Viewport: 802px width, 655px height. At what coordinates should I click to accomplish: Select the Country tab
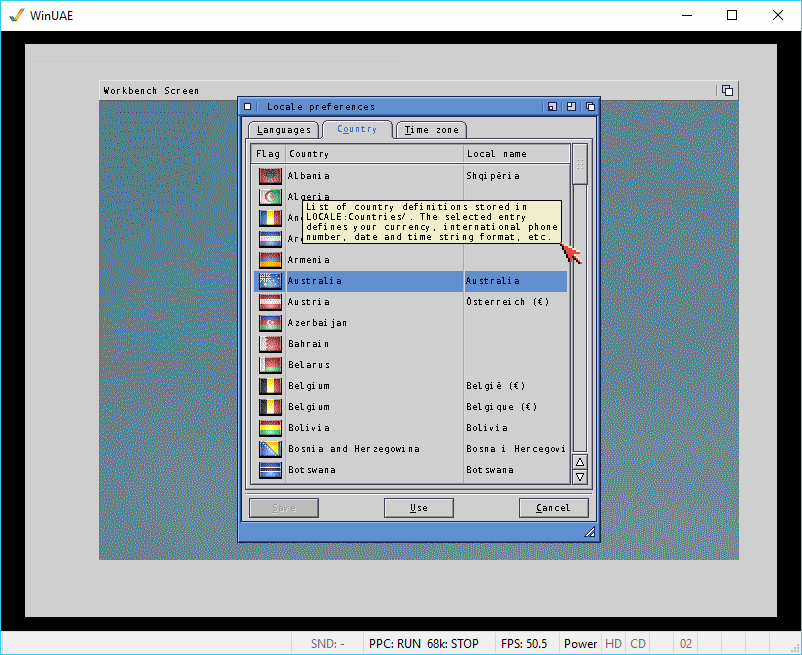coord(357,129)
